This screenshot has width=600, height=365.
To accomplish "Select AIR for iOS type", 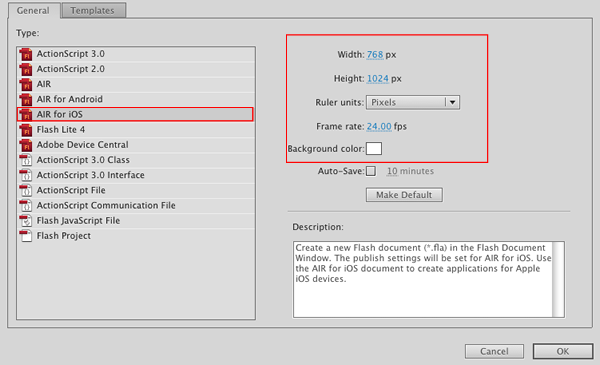I will click(x=135, y=114).
